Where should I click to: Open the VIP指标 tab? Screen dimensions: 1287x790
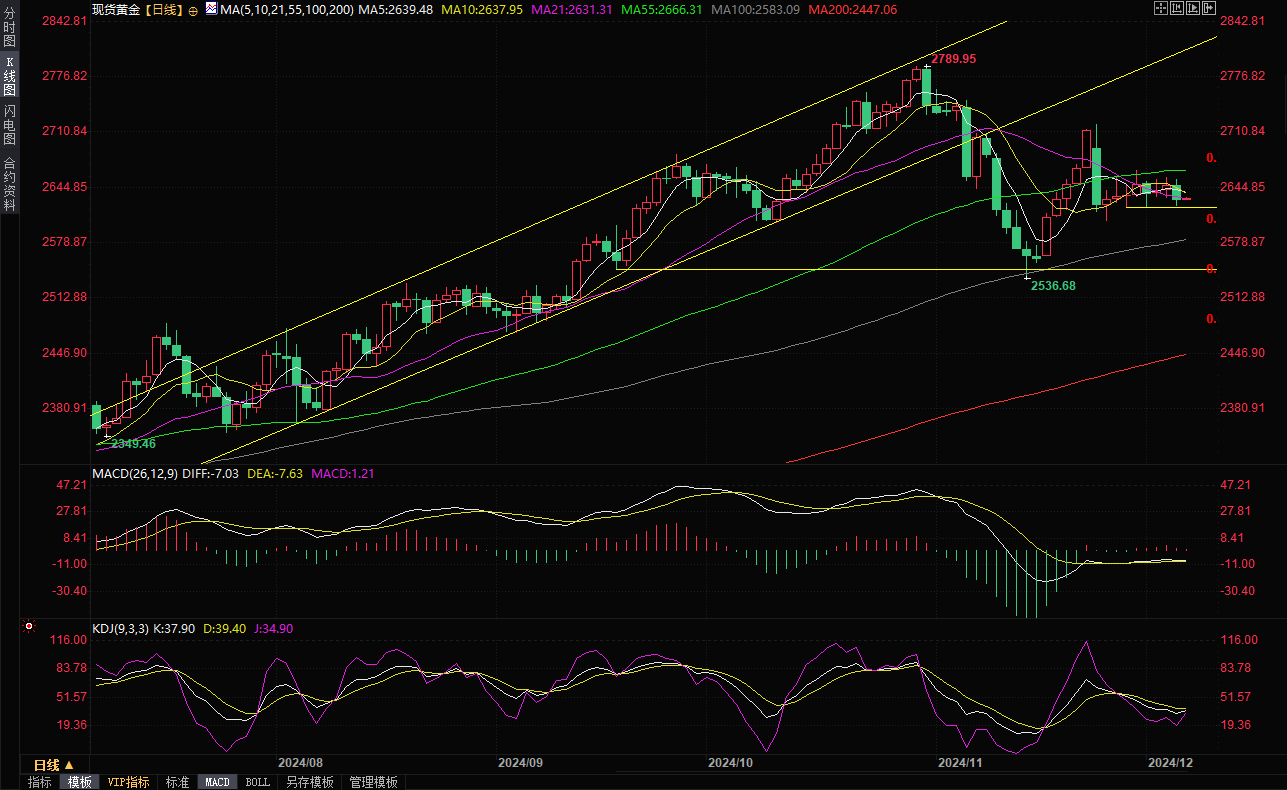(x=128, y=782)
